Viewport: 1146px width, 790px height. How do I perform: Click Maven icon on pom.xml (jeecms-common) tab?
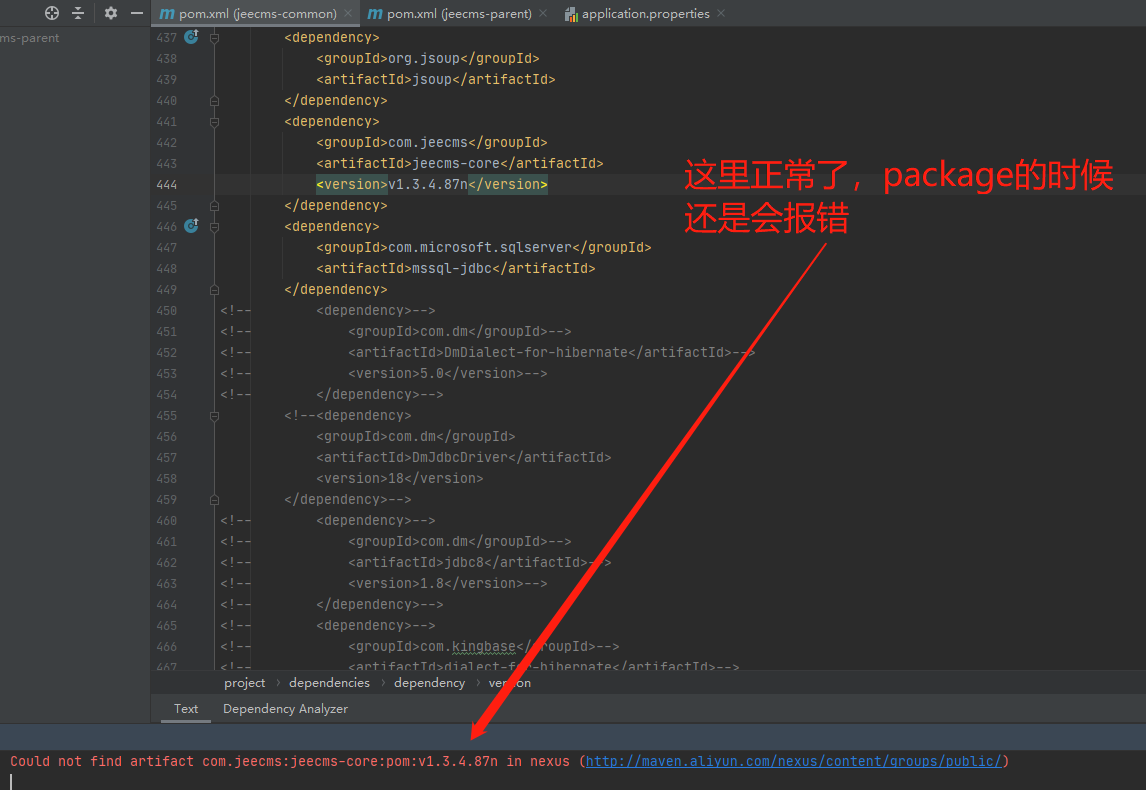(x=167, y=13)
